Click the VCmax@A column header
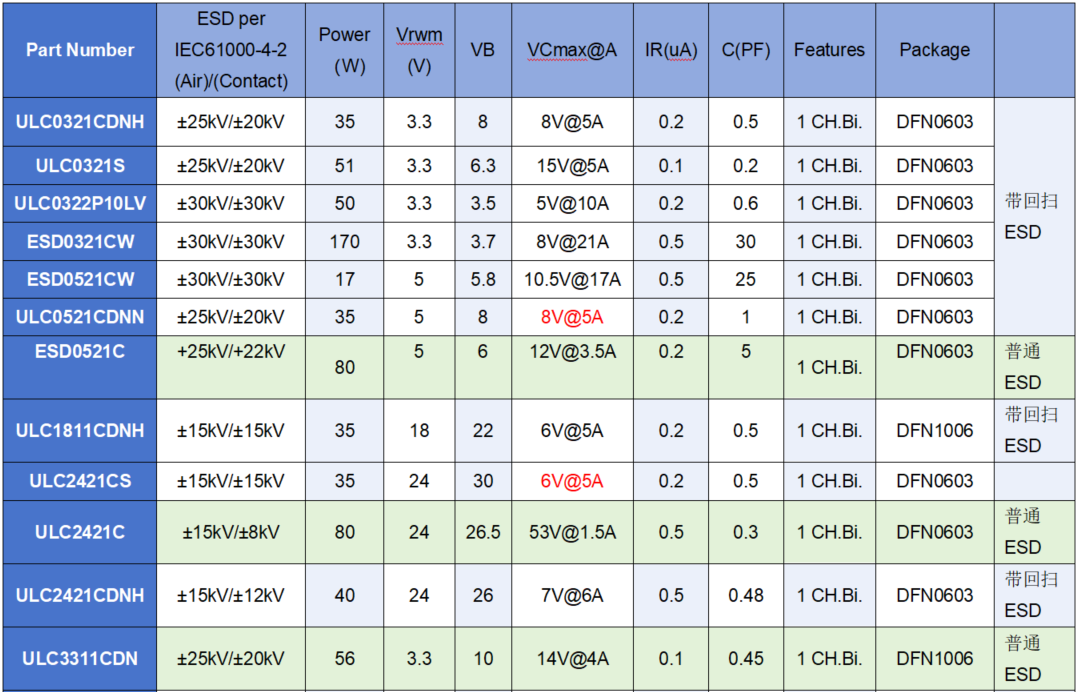The image size is (1078, 692). [x=571, y=50]
